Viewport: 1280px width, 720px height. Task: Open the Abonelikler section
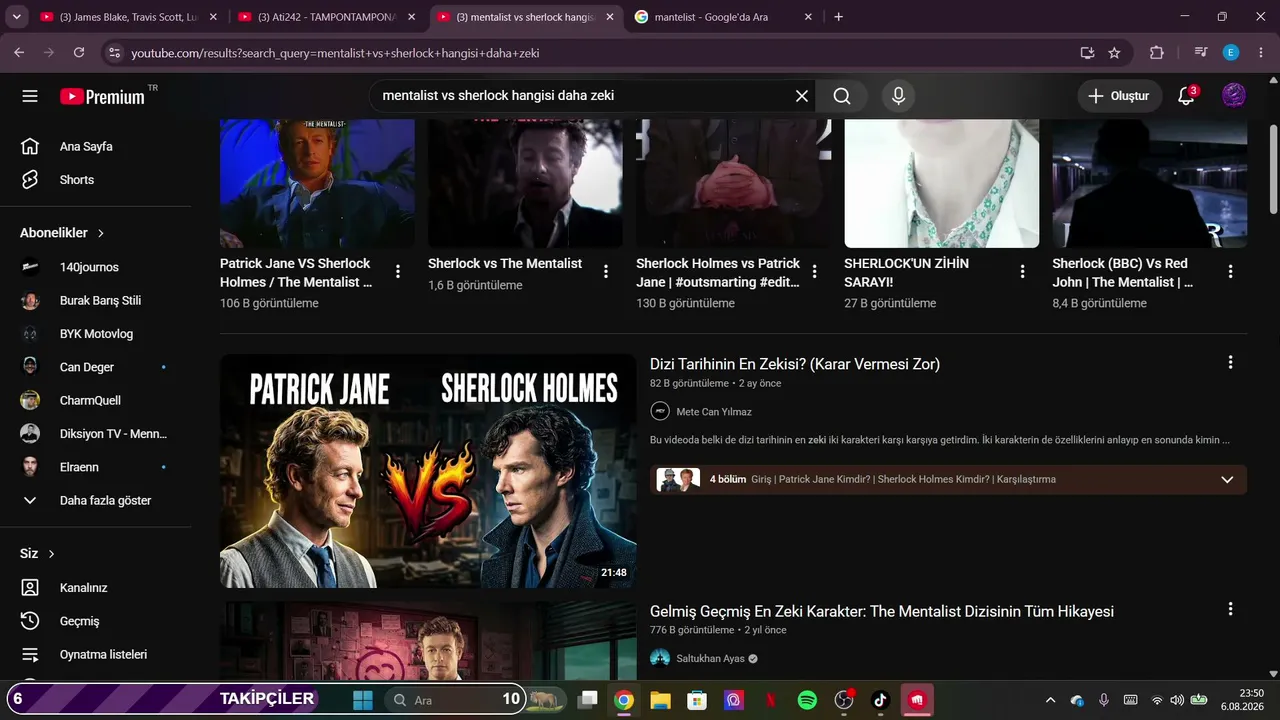click(62, 233)
